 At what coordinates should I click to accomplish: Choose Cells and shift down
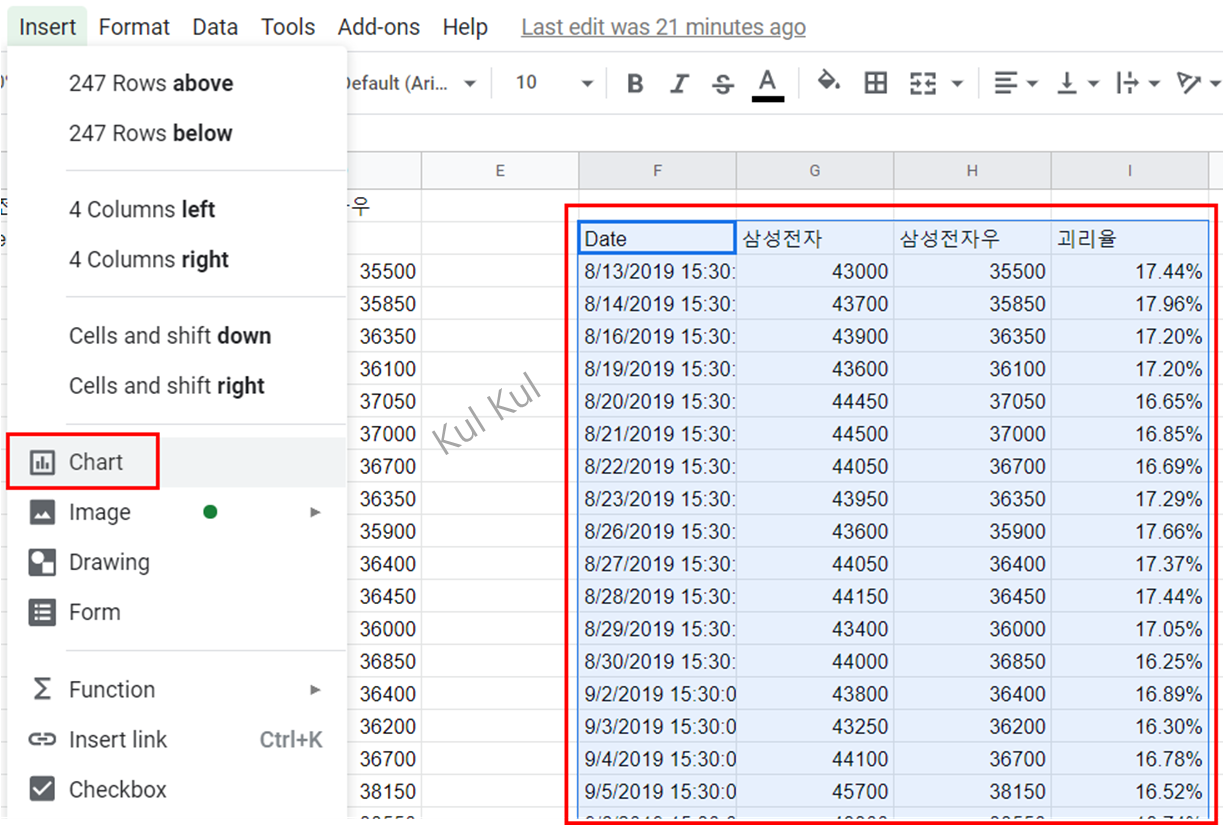click(x=176, y=335)
